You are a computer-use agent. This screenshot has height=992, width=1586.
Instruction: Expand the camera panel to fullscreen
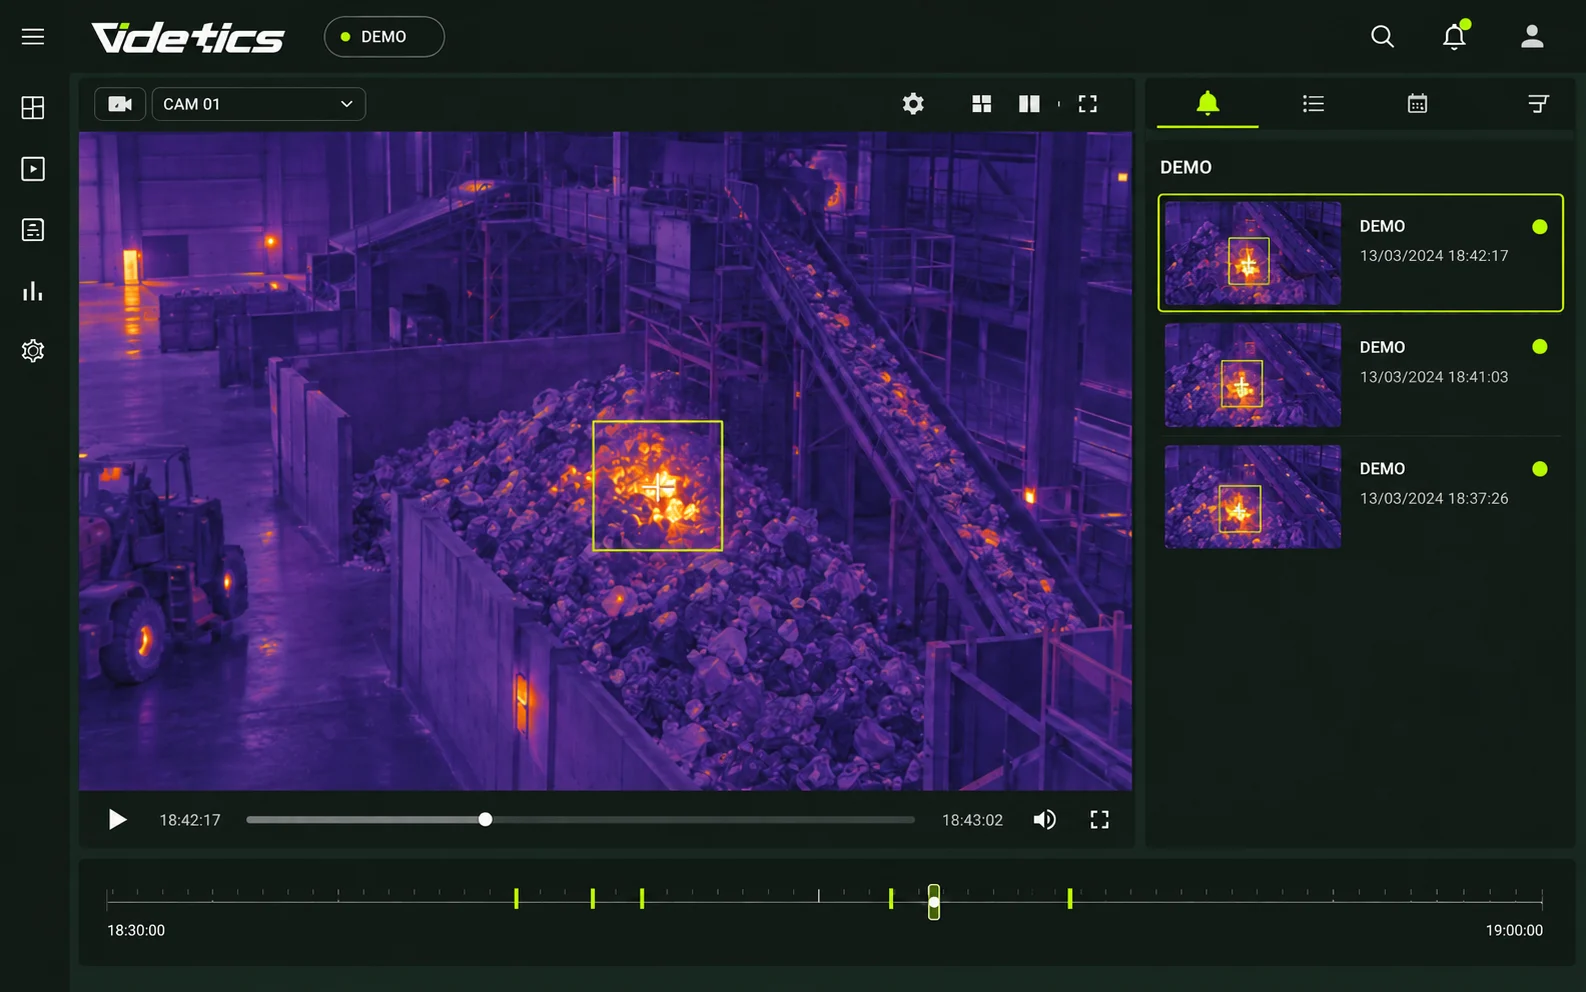(1088, 104)
